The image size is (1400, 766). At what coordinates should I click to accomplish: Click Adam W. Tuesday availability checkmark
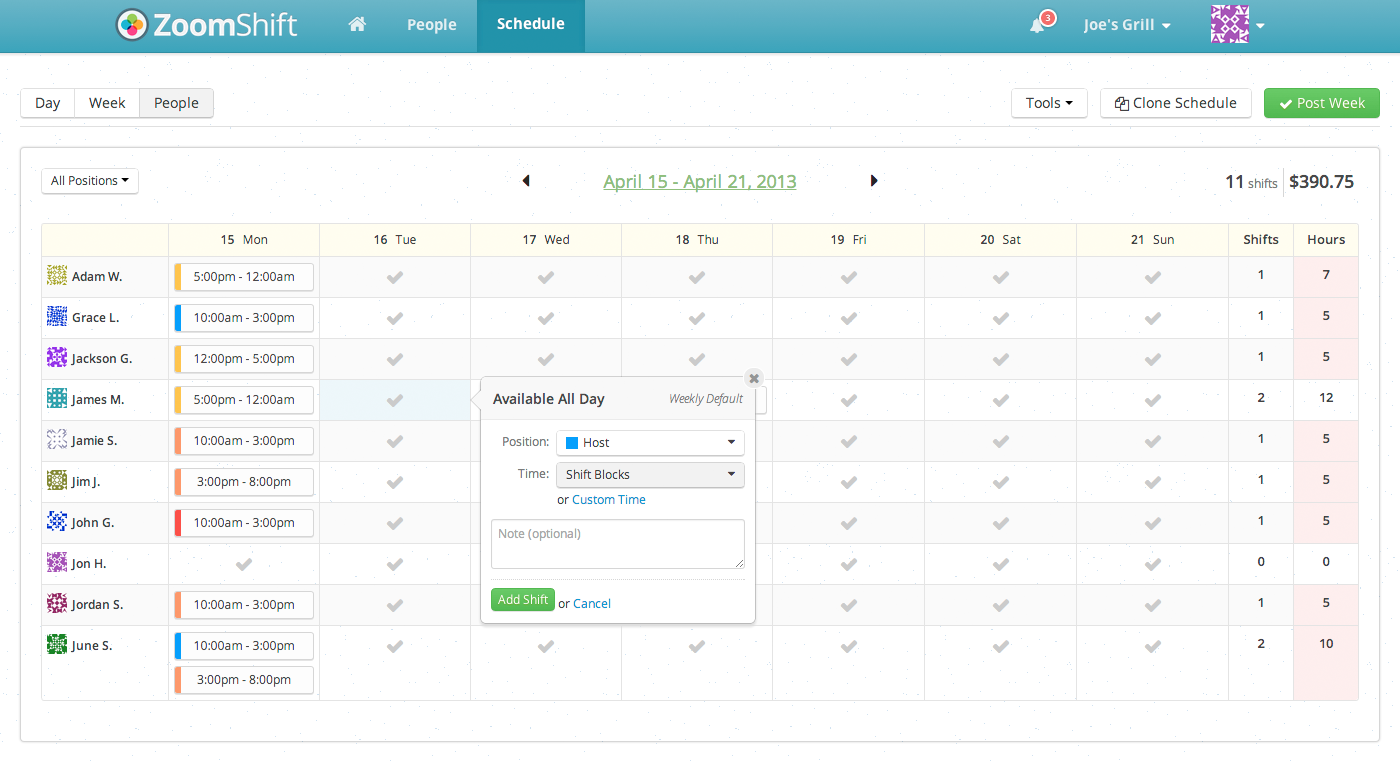[x=395, y=277]
